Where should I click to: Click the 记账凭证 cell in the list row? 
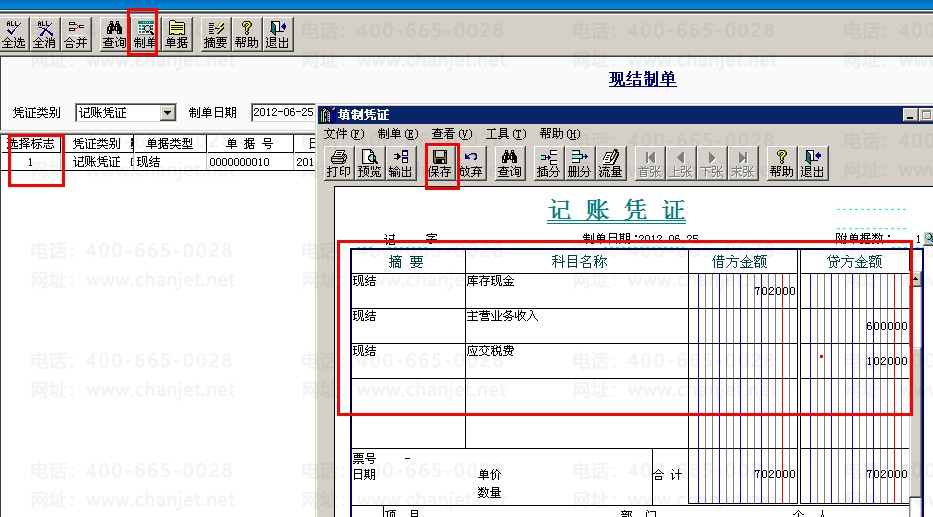pos(96,162)
